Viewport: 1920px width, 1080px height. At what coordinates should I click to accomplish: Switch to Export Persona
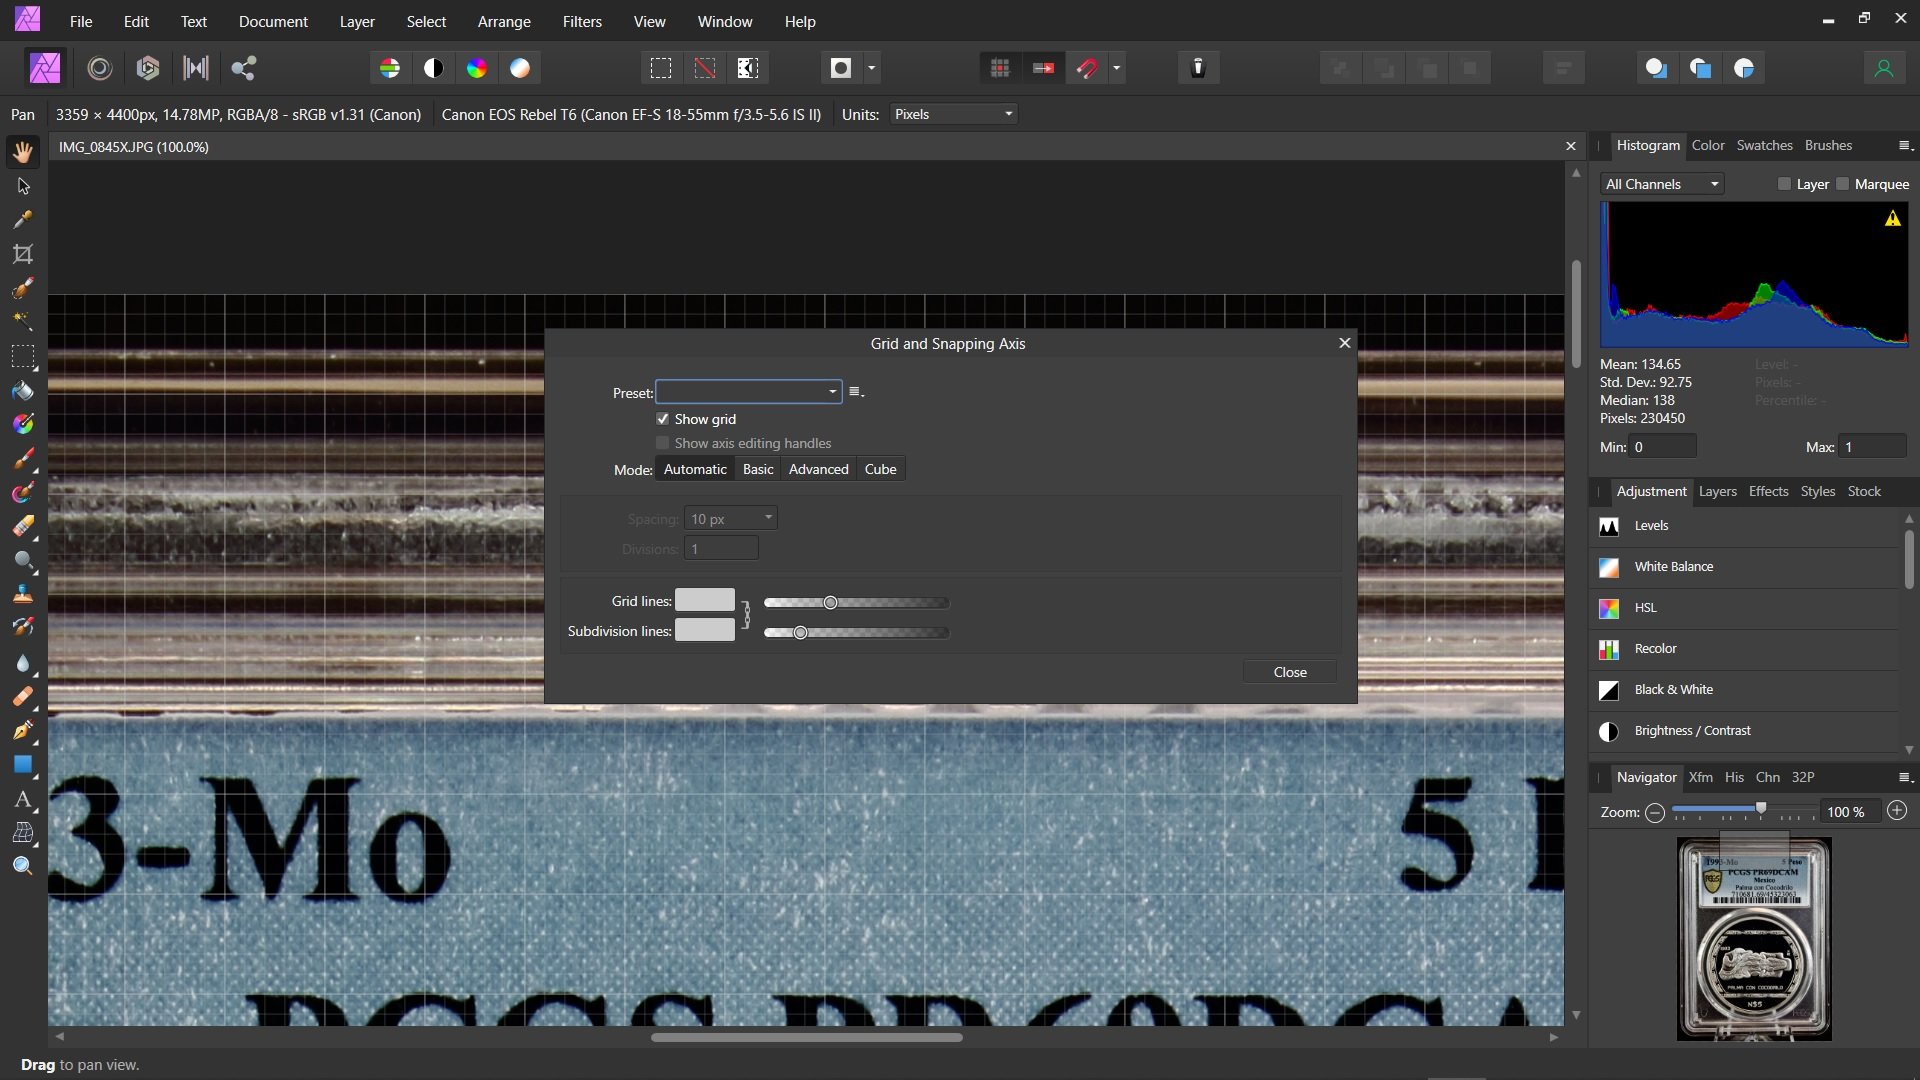coord(244,68)
